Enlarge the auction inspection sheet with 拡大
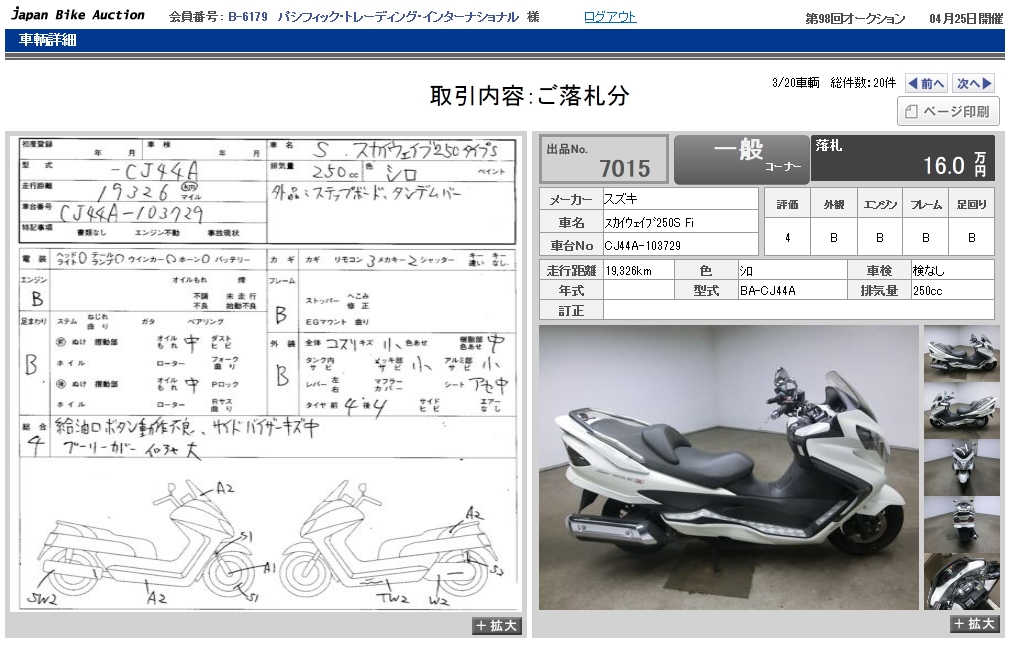 pos(497,626)
